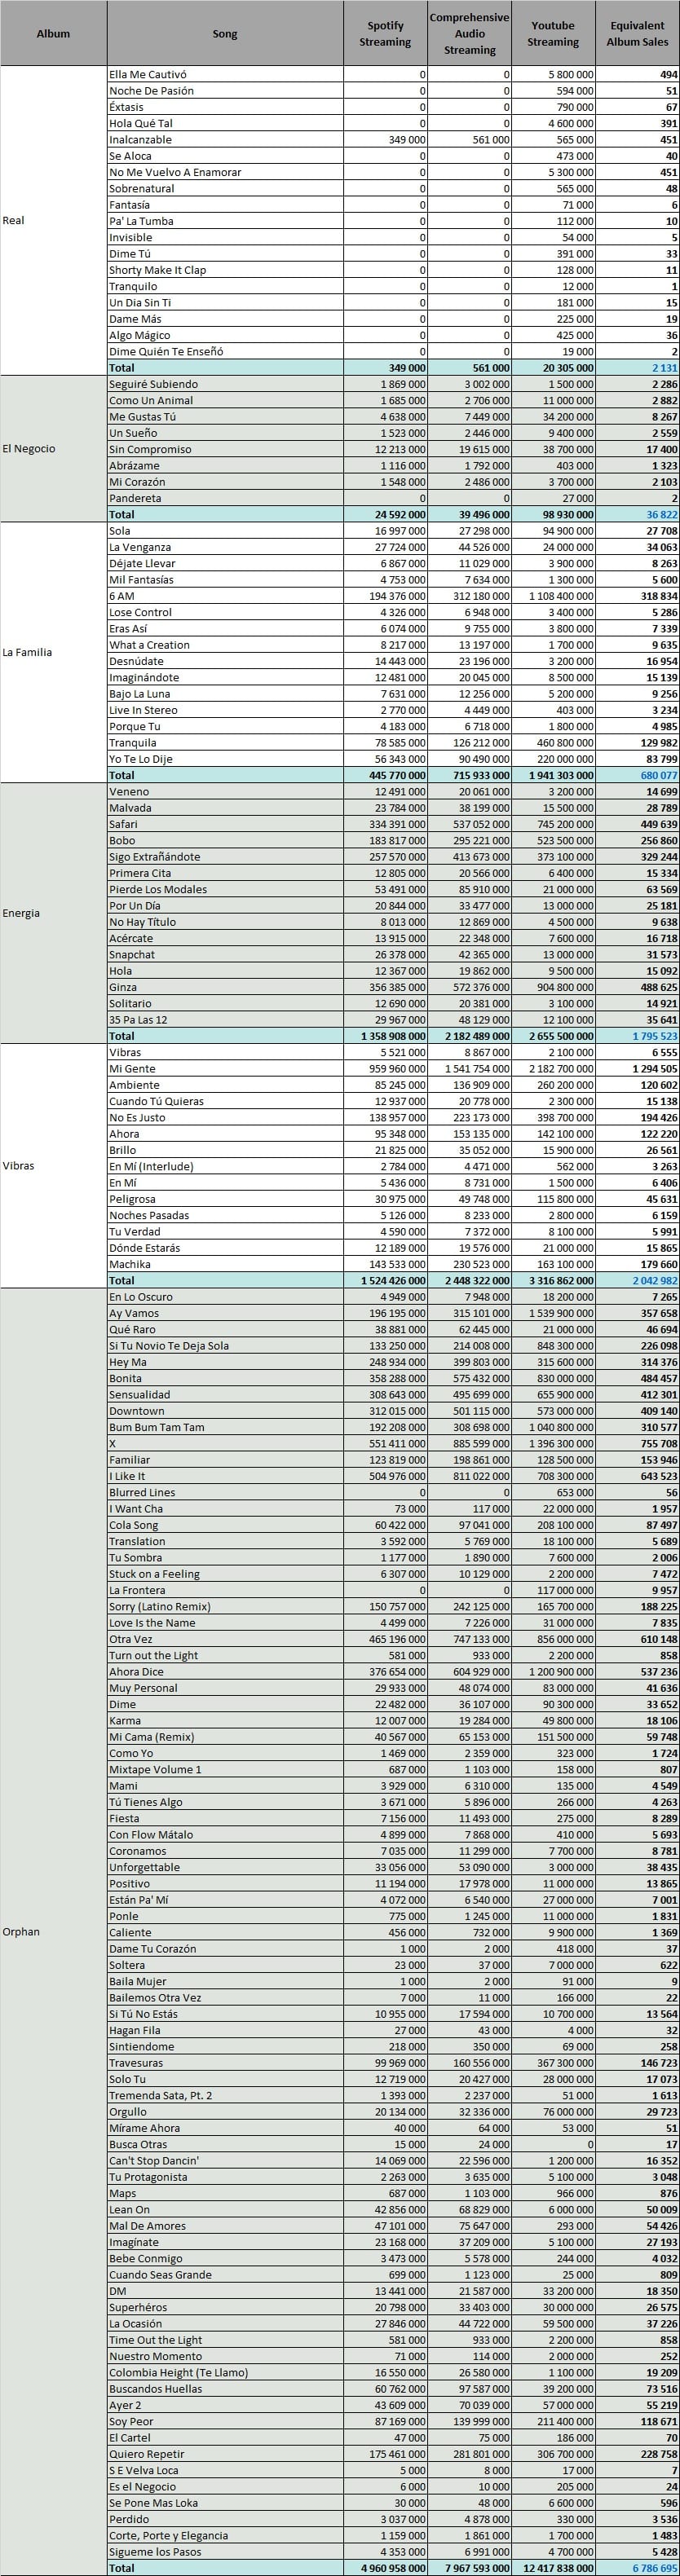Click the song "Sigo Extrañándote"
Viewport: 680px width, 2576px height.
155,857
